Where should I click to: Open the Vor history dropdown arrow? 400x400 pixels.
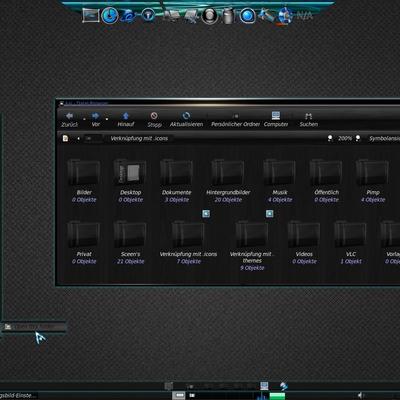107,119
